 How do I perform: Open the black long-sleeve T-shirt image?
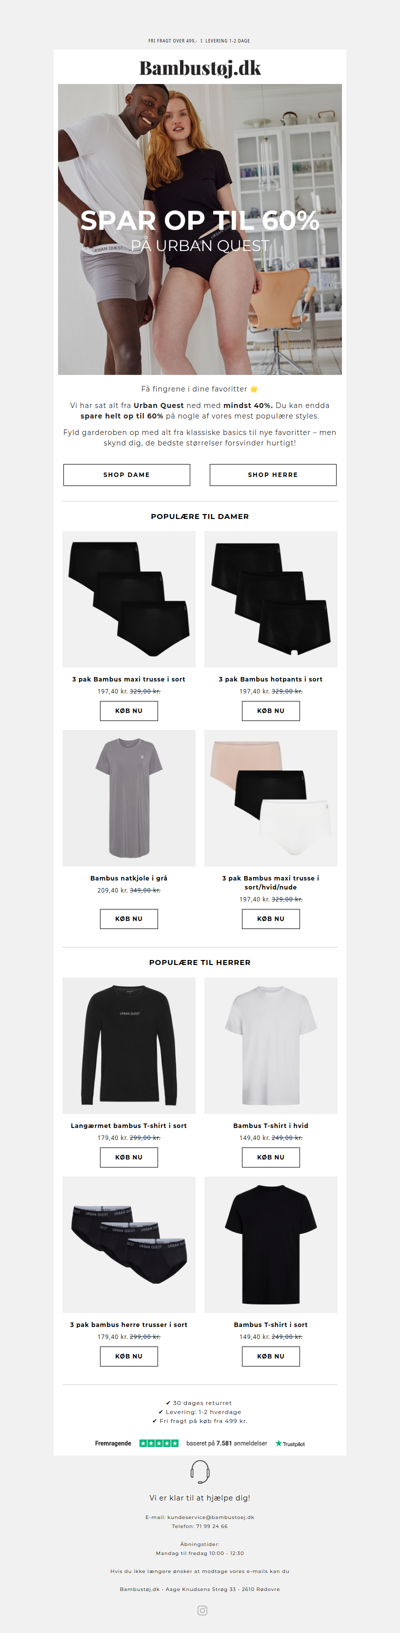coord(129,1045)
